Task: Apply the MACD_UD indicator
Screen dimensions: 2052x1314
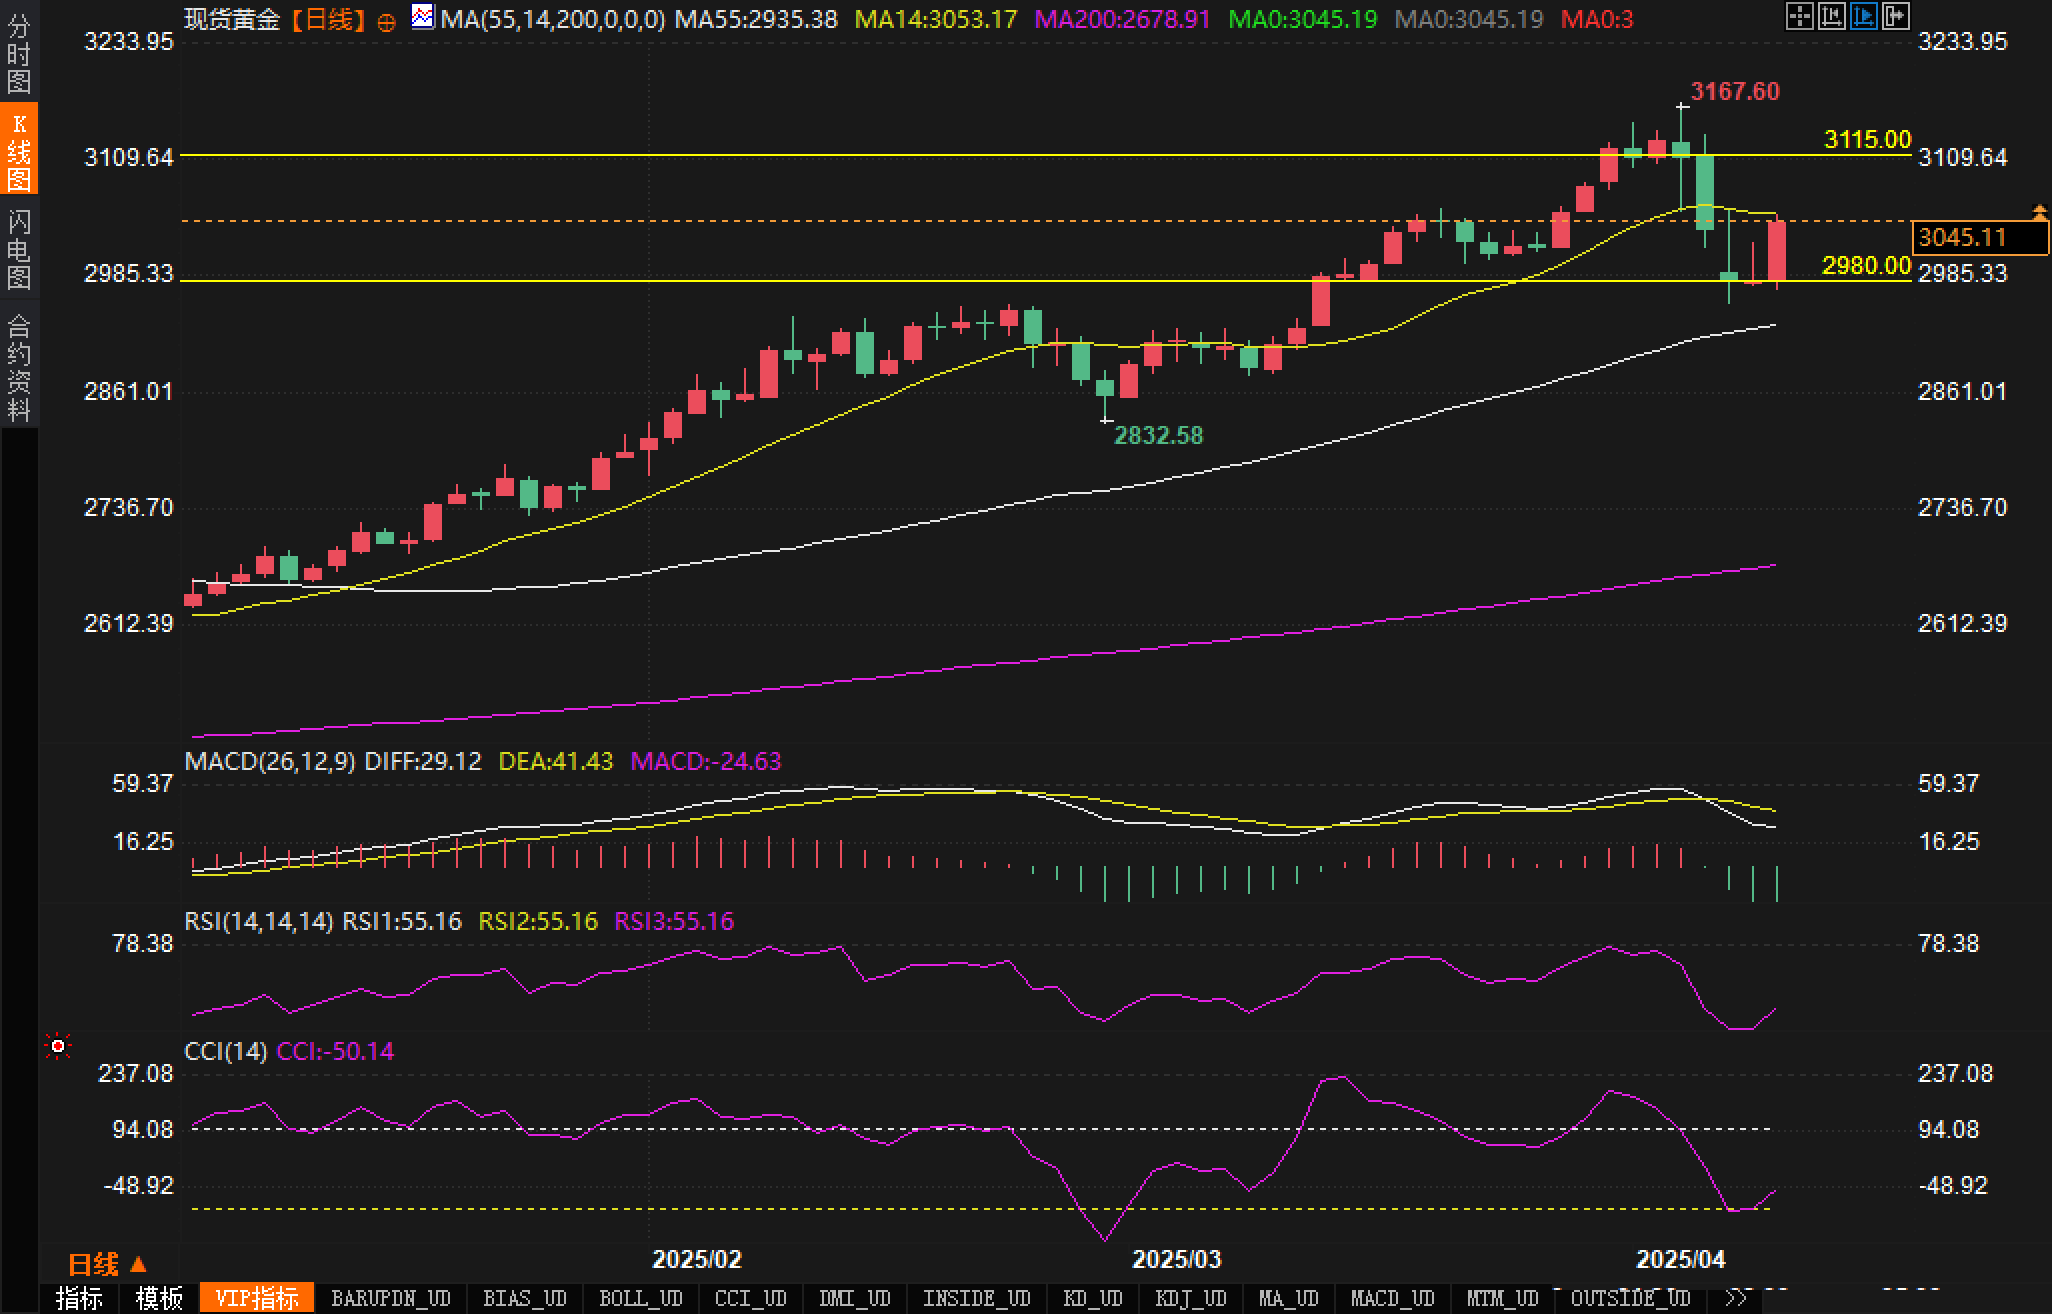Action: point(1392,1298)
